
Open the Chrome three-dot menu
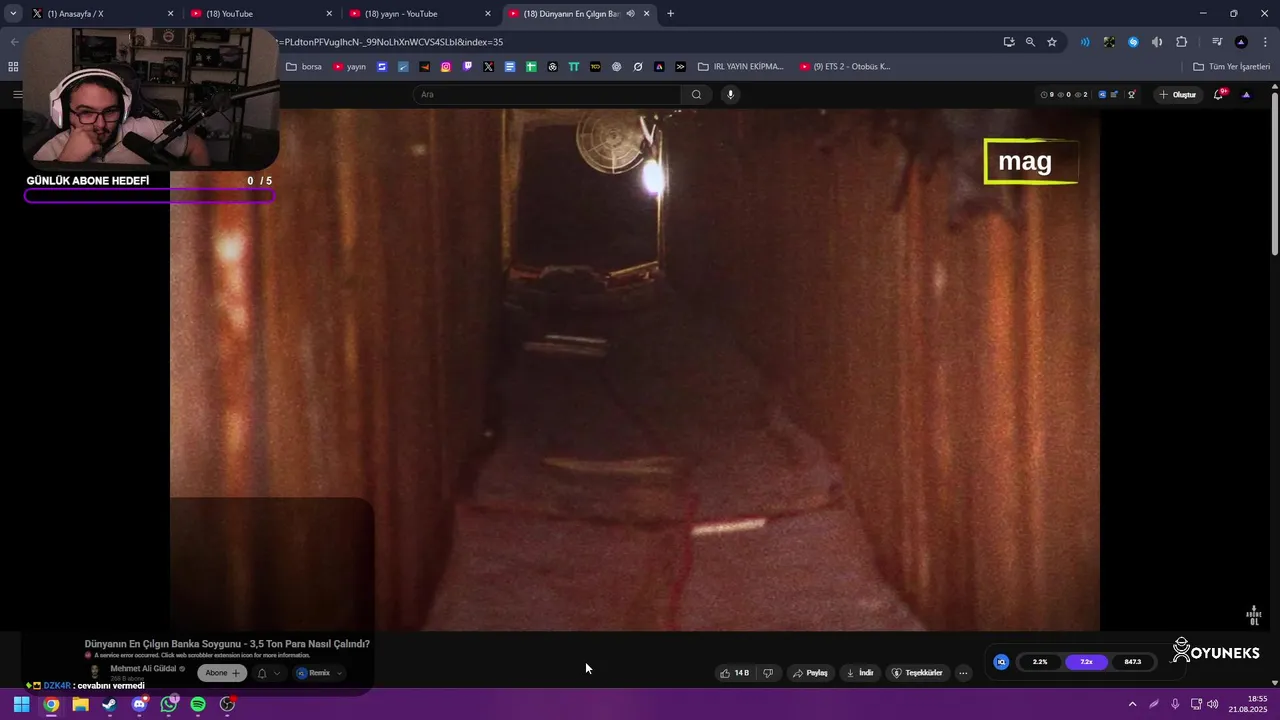[1265, 42]
